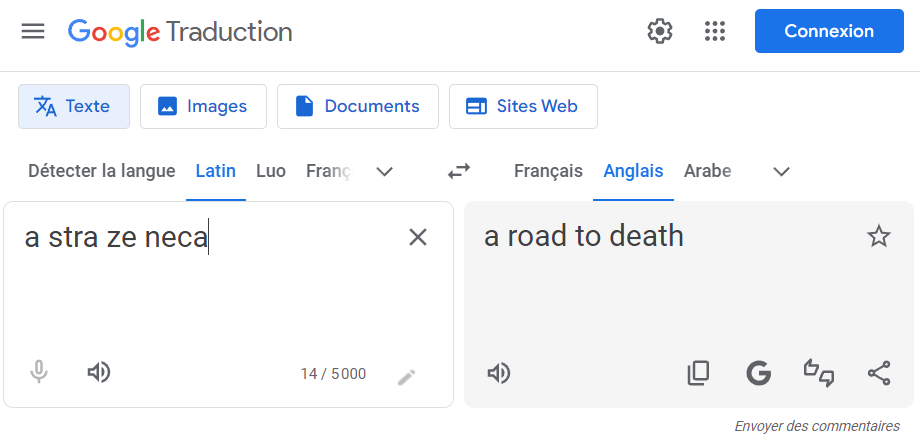
Task: Swap source and target languages
Action: (x=459, y=171)
